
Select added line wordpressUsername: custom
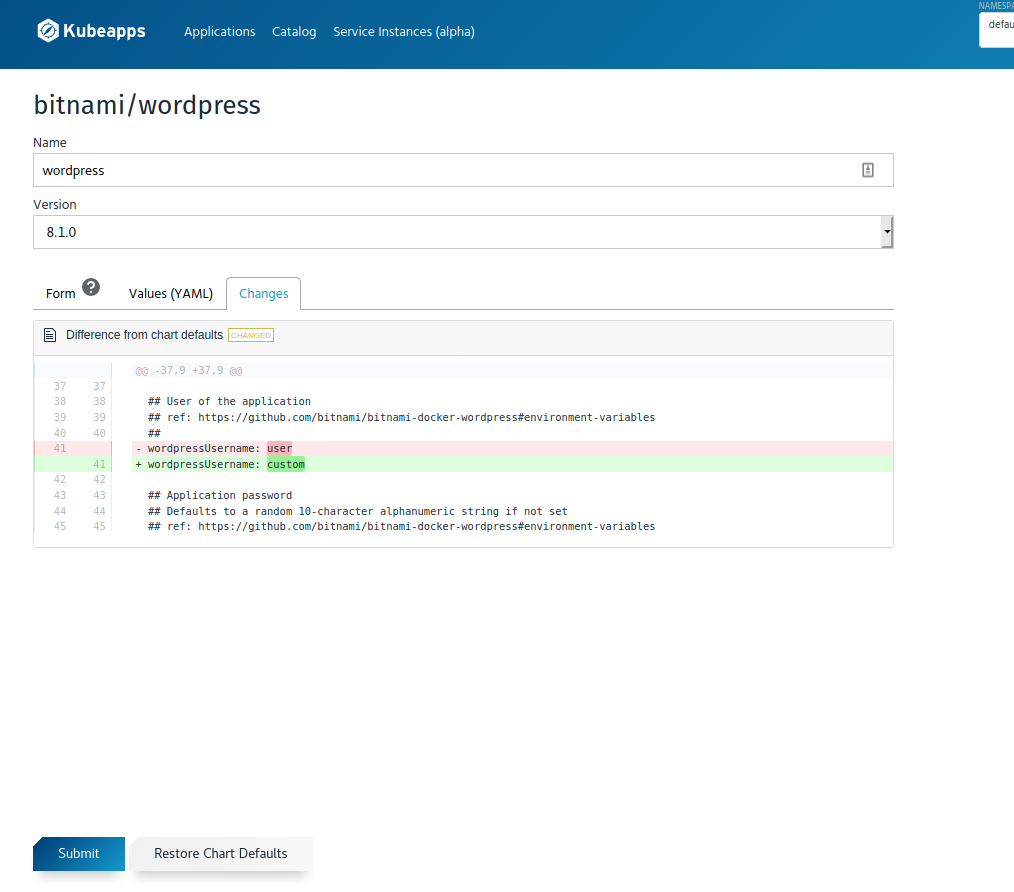(463, 464)
